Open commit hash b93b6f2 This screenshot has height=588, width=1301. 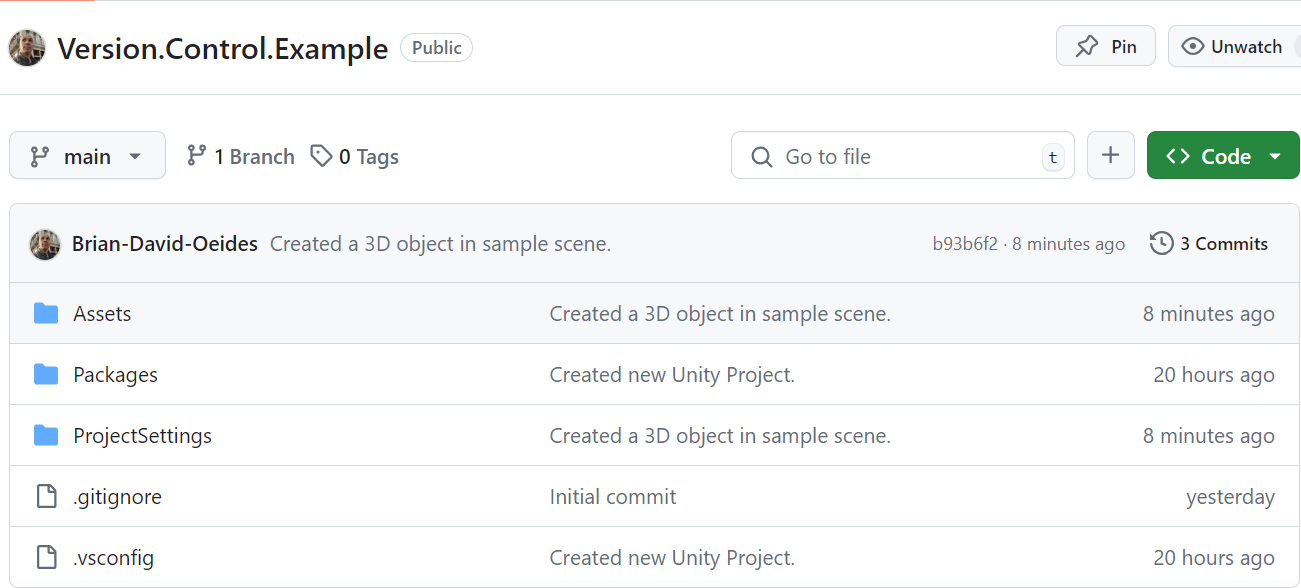pos(964,244)
